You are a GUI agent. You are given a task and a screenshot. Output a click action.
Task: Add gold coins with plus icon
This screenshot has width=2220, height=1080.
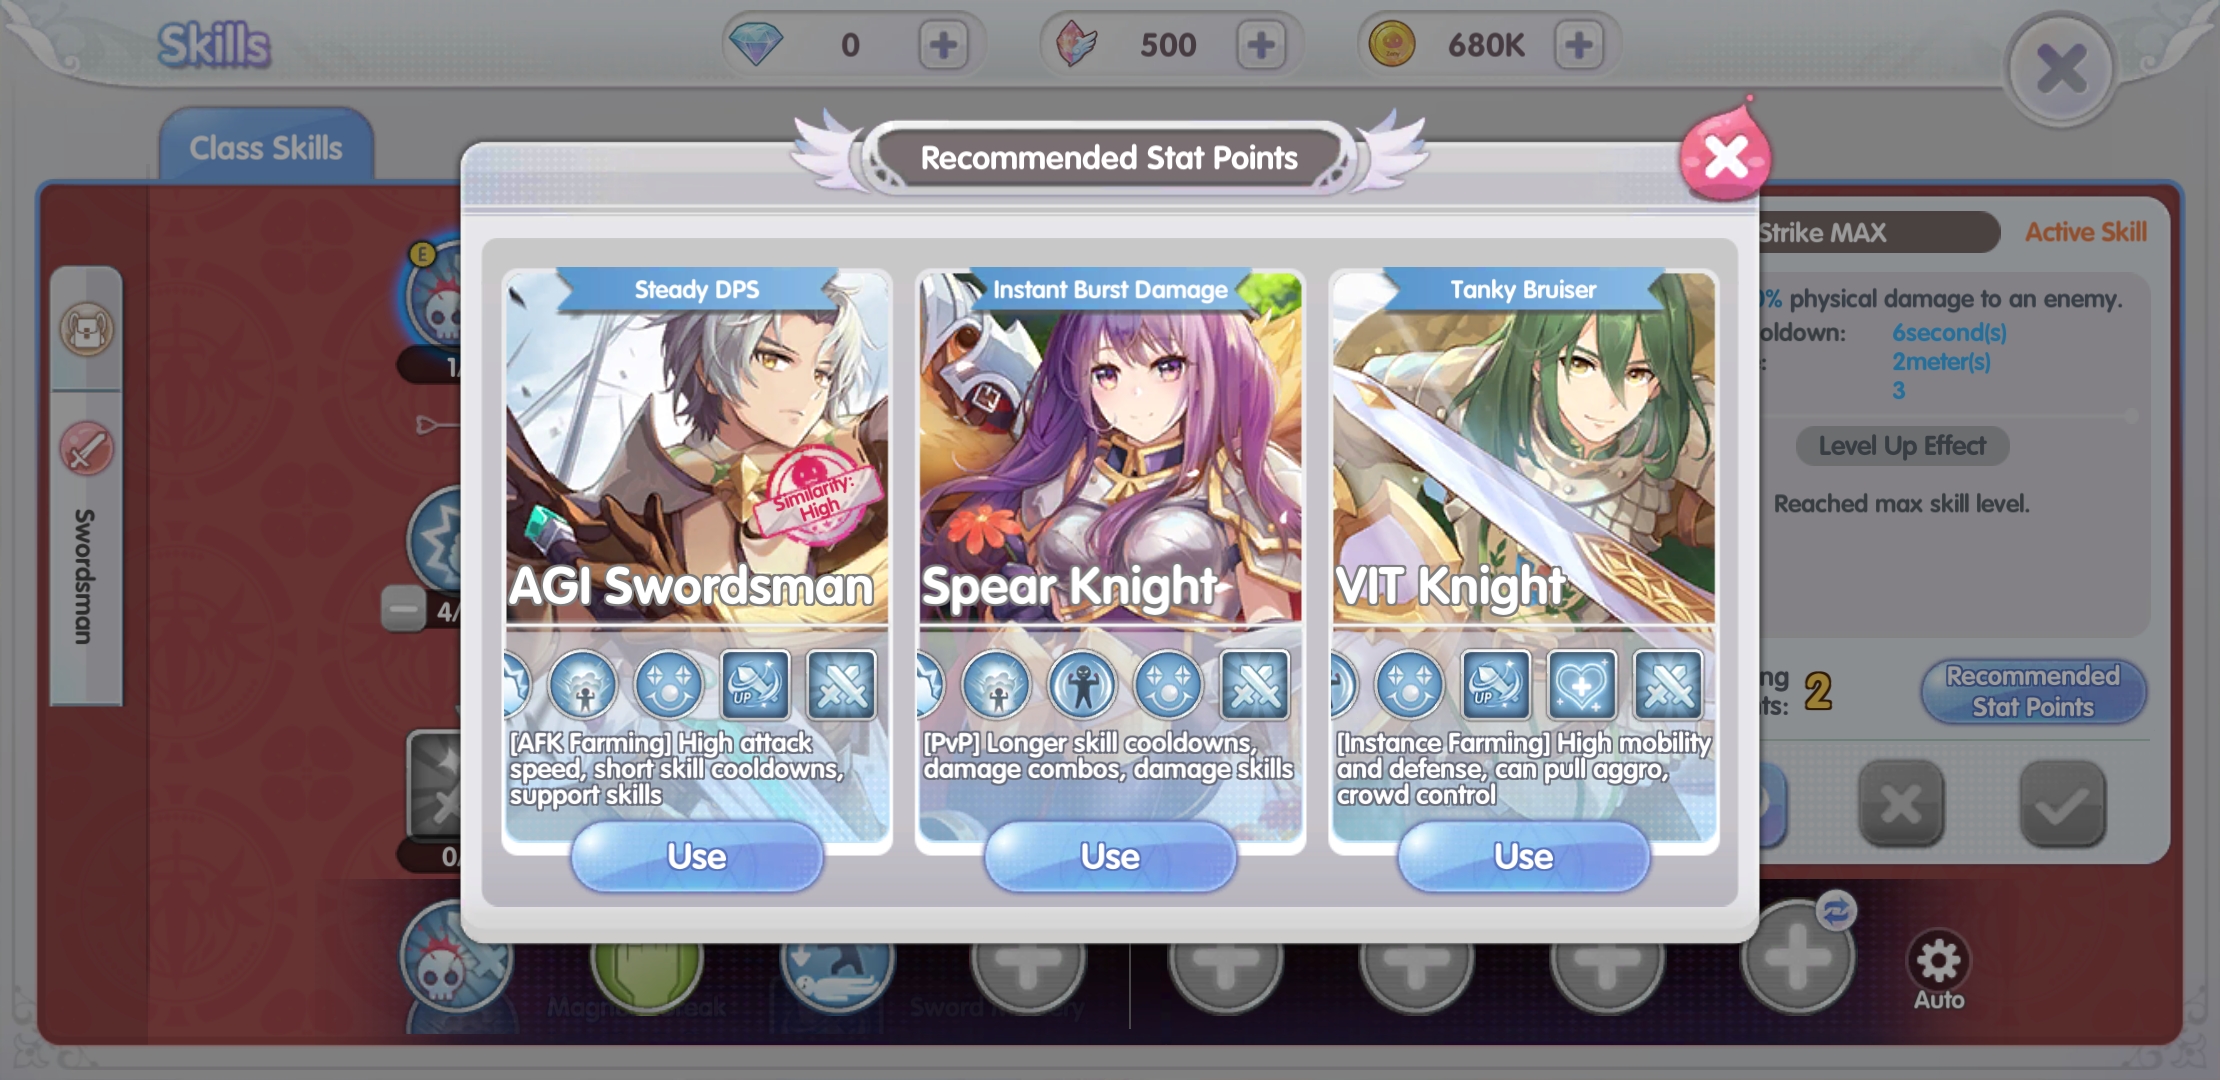[x=1579, y=45]
